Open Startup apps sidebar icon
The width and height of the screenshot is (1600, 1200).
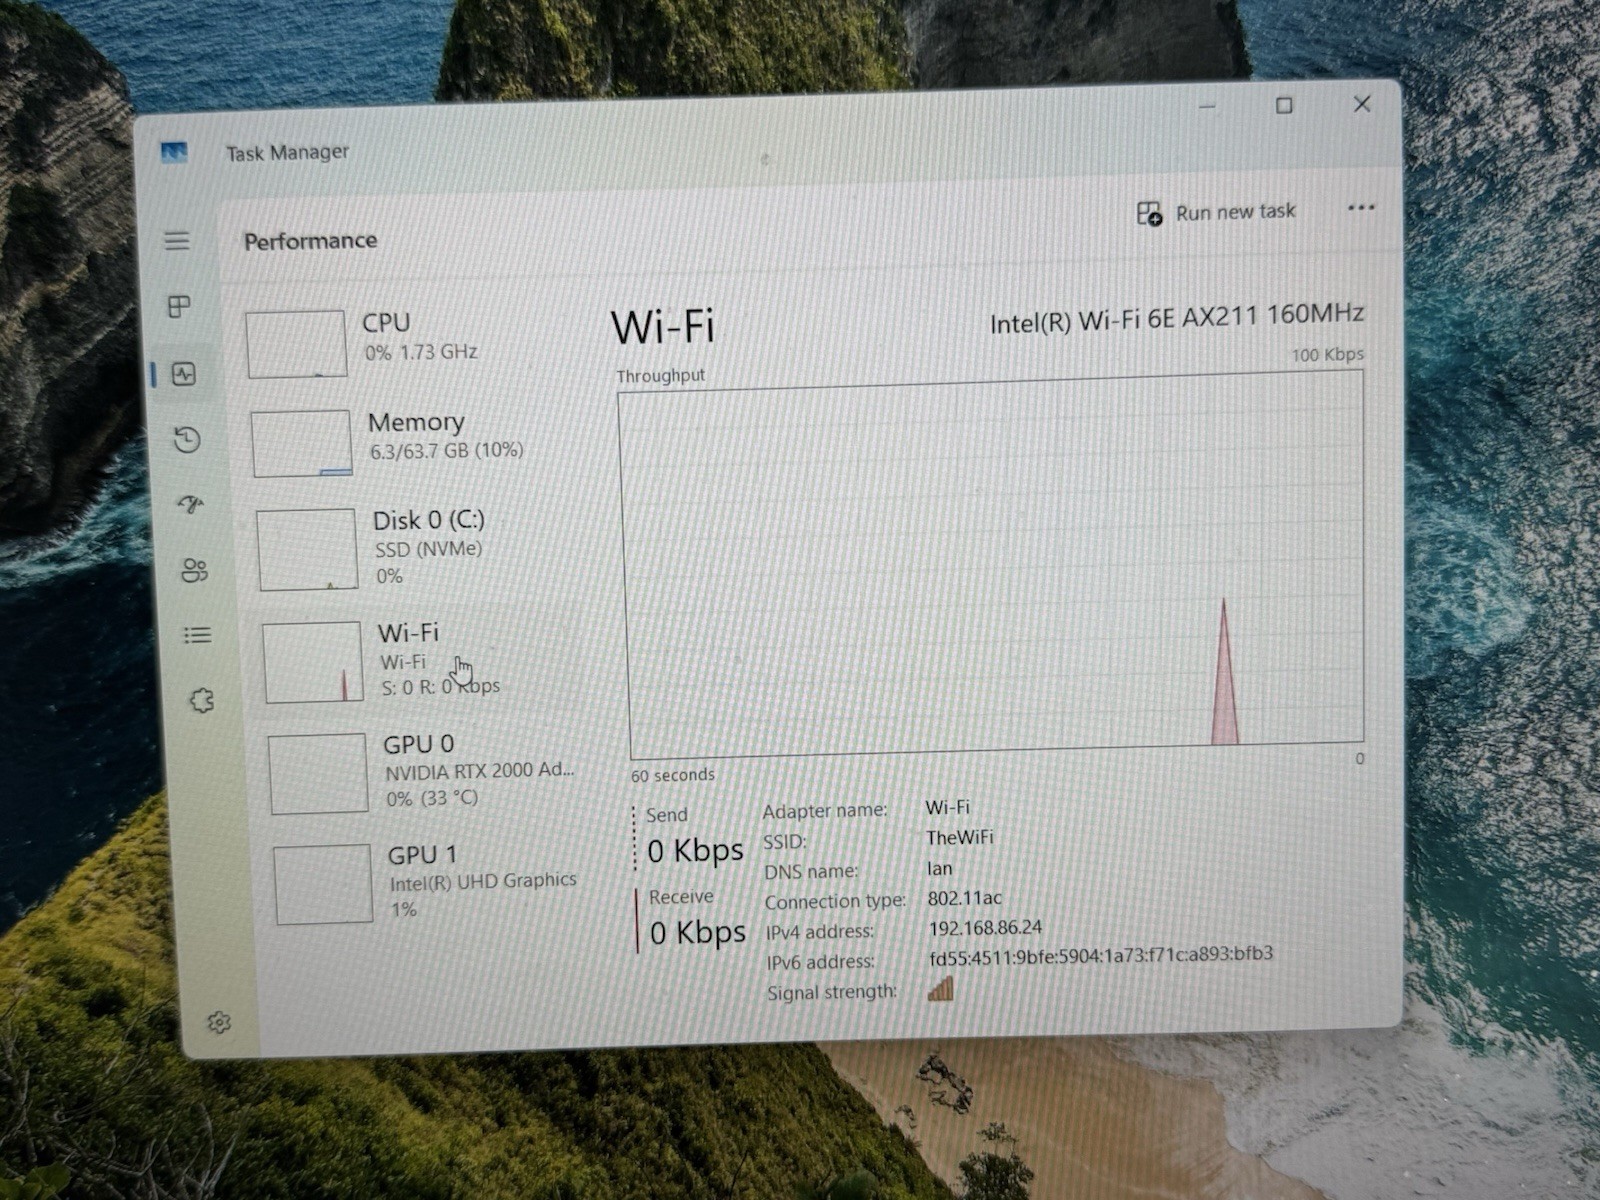[x=190, y=504]
